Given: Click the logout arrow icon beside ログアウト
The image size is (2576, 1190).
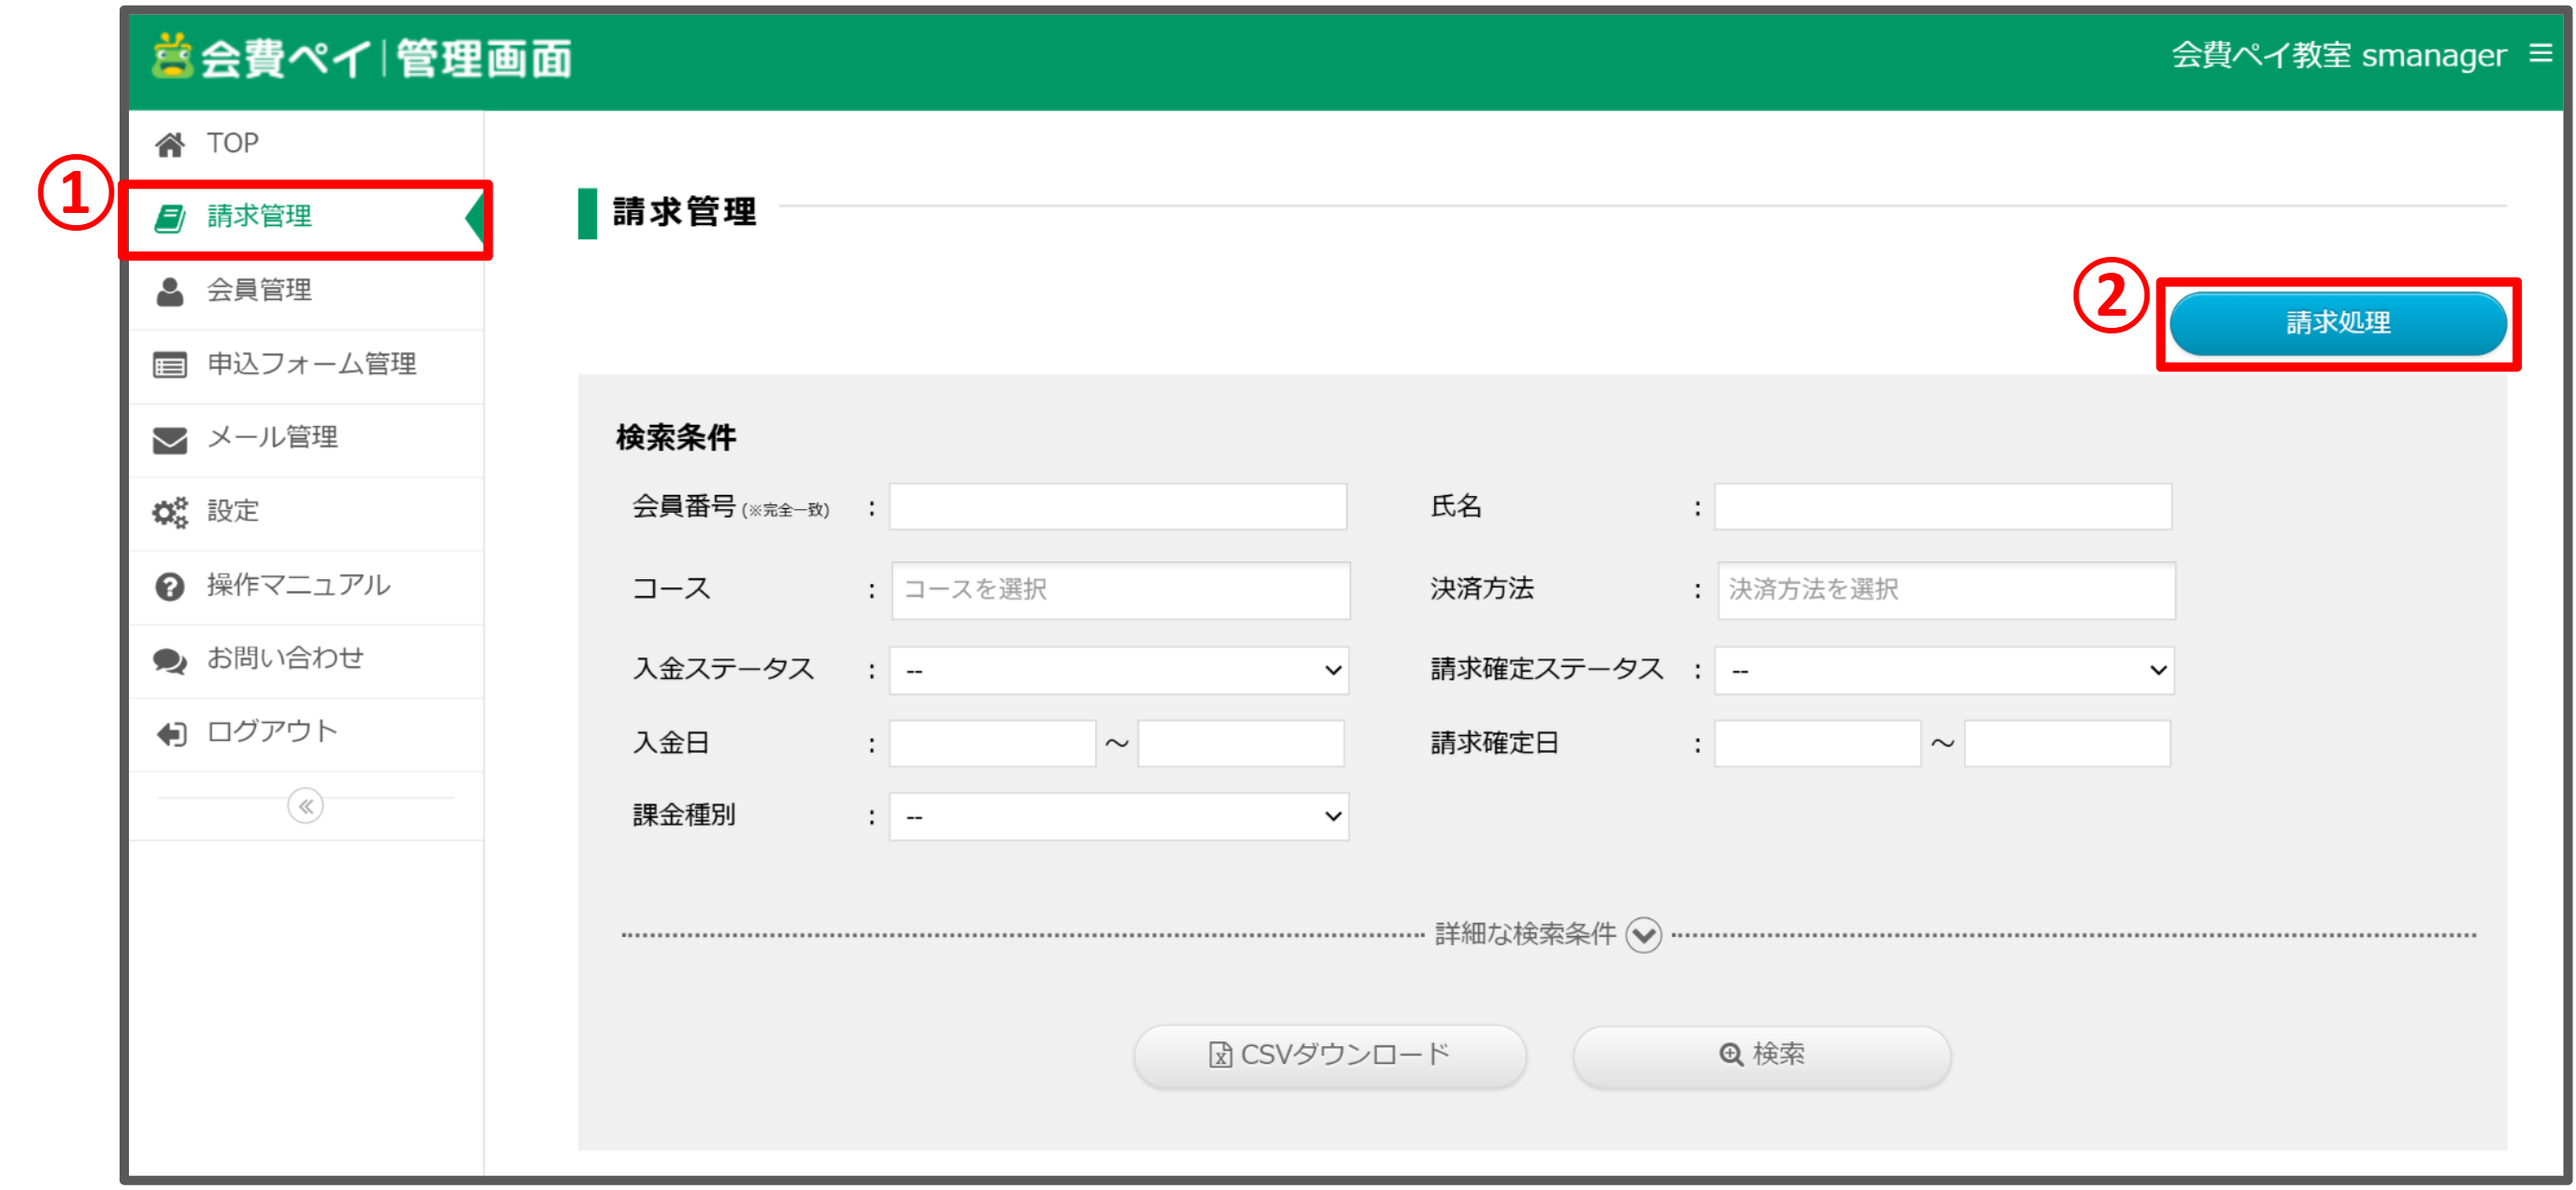Looking at the screenshot, I should click(170, 732).
